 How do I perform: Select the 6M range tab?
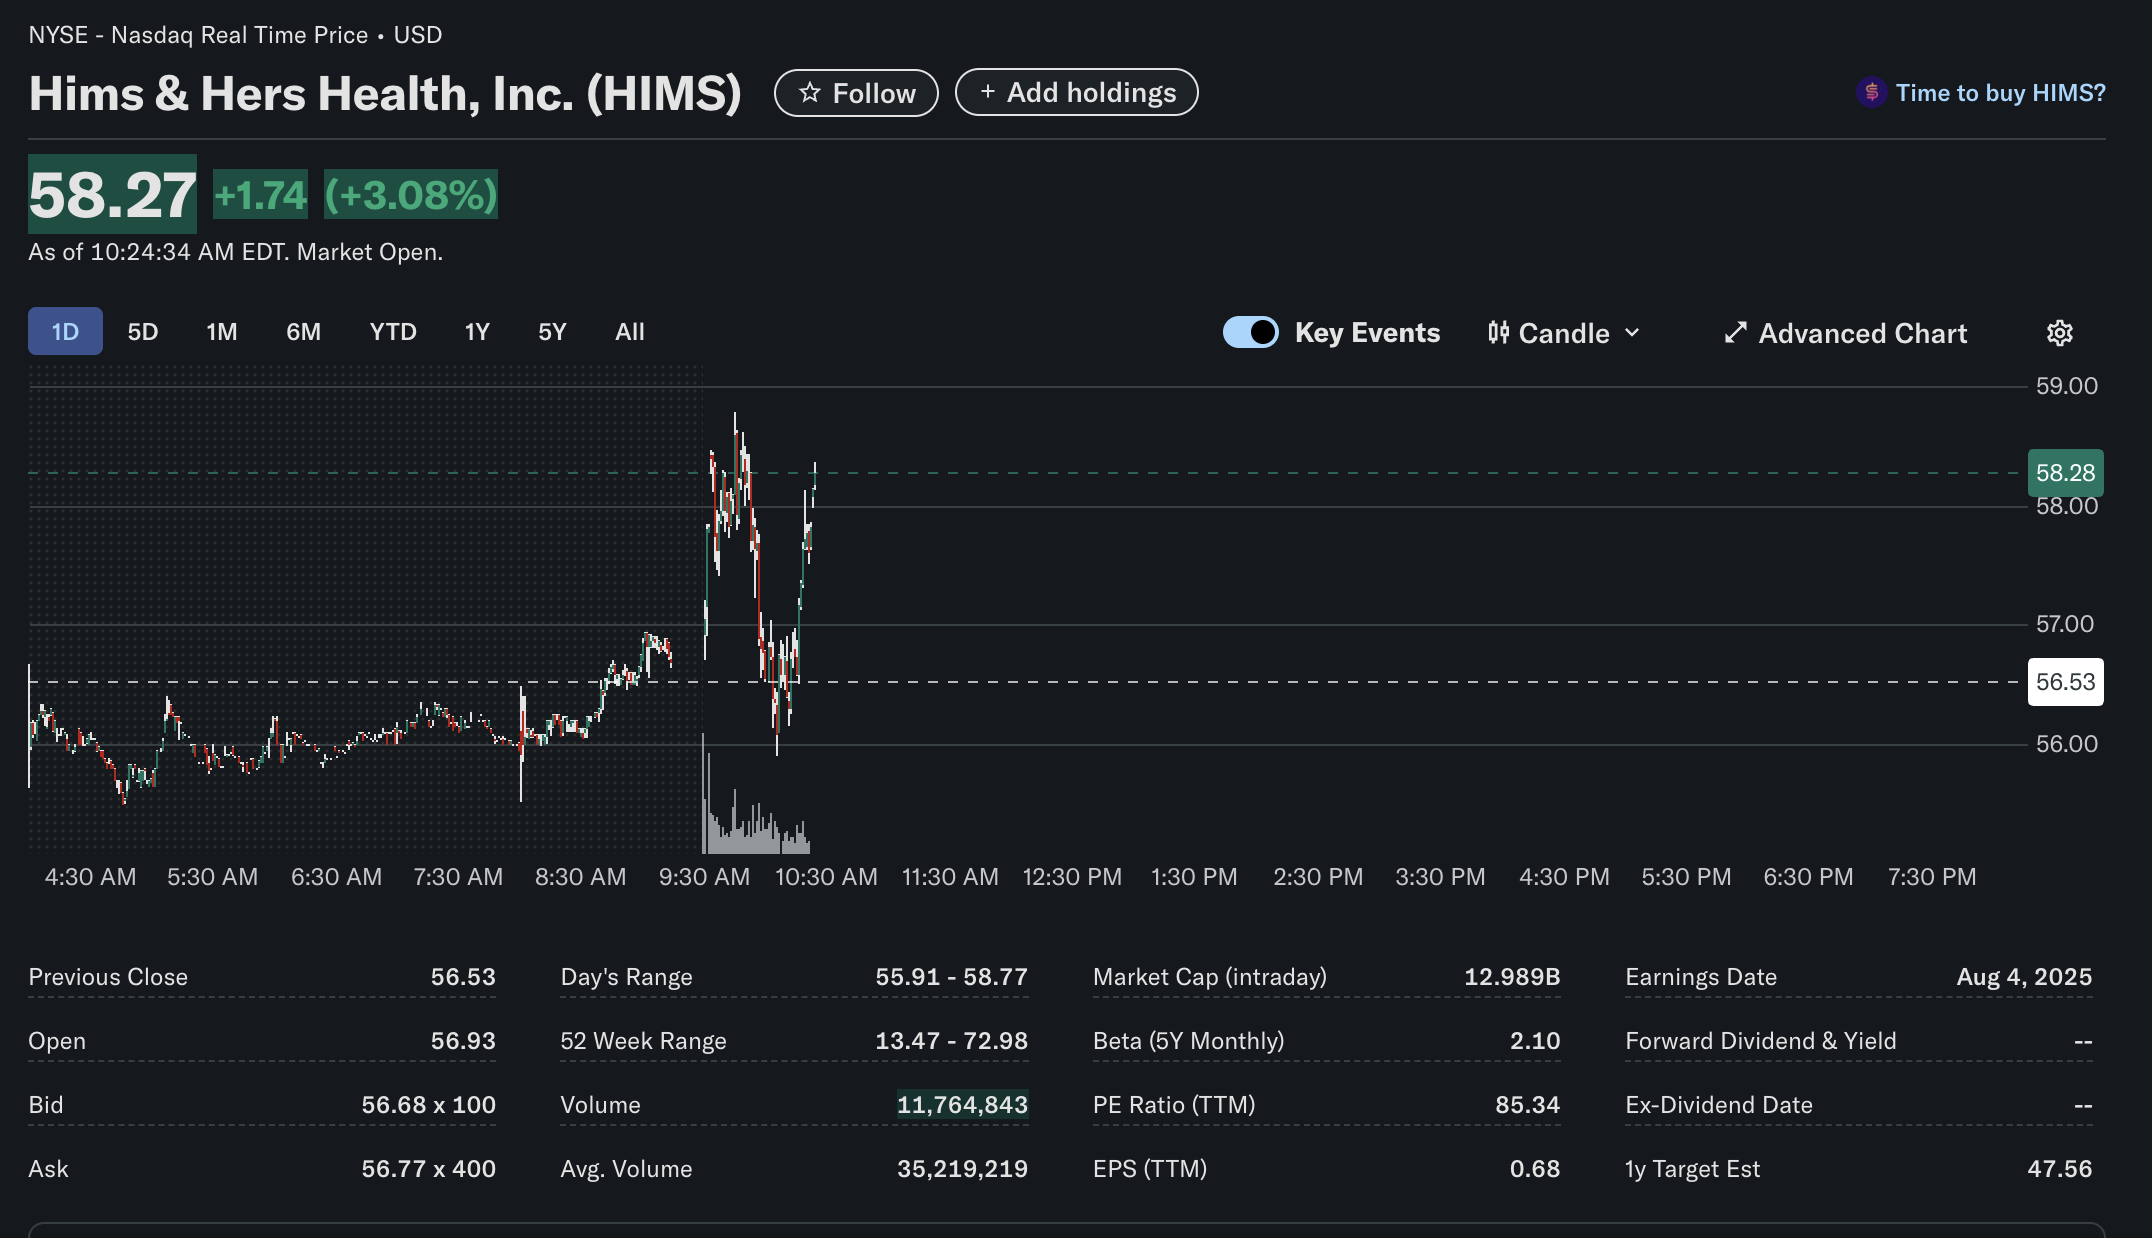[x=304, y=331]
